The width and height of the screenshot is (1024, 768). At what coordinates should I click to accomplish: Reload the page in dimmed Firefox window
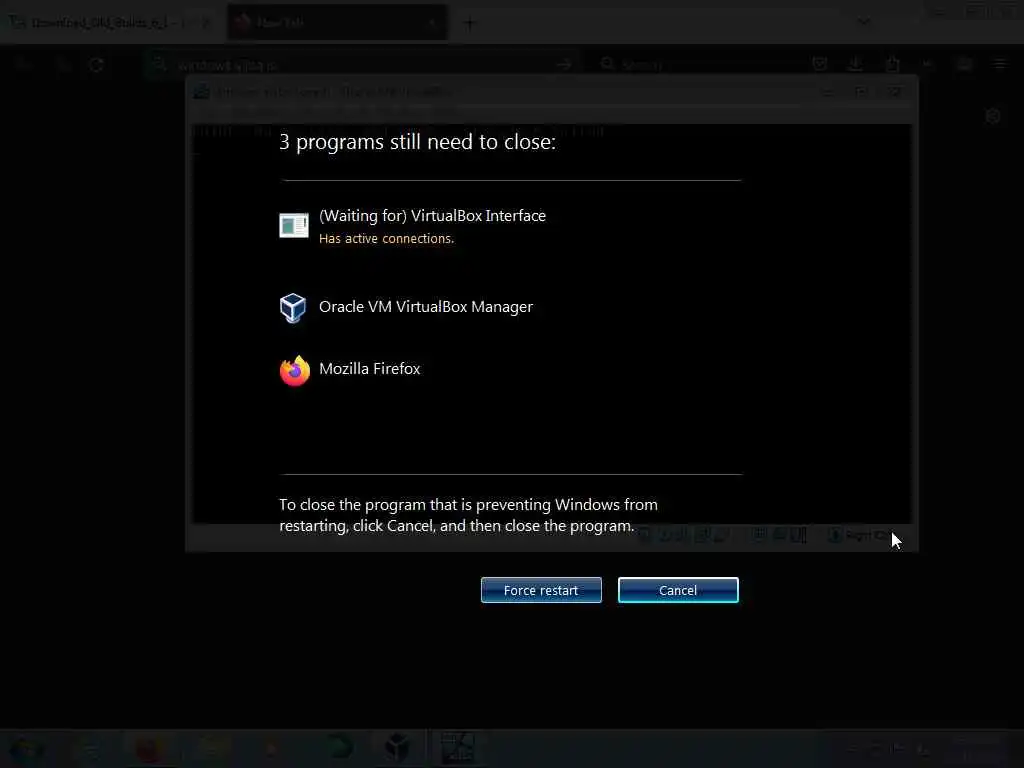point(97,65)
